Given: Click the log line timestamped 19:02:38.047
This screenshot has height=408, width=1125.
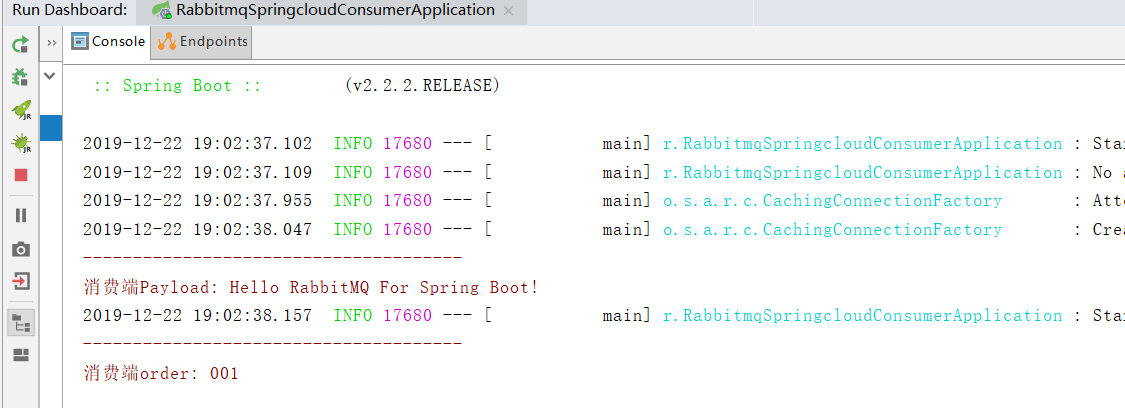Looking at the screenshot, I should click(603, 229).
